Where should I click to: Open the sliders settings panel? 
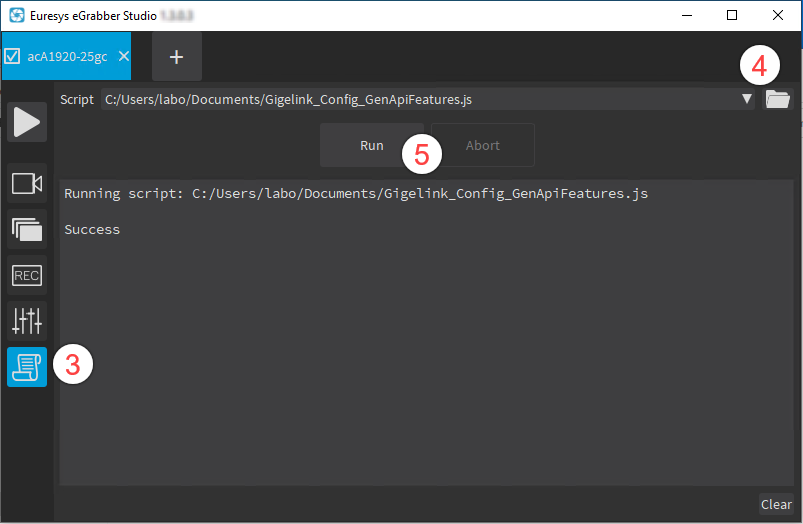click(x=27, y=321)
